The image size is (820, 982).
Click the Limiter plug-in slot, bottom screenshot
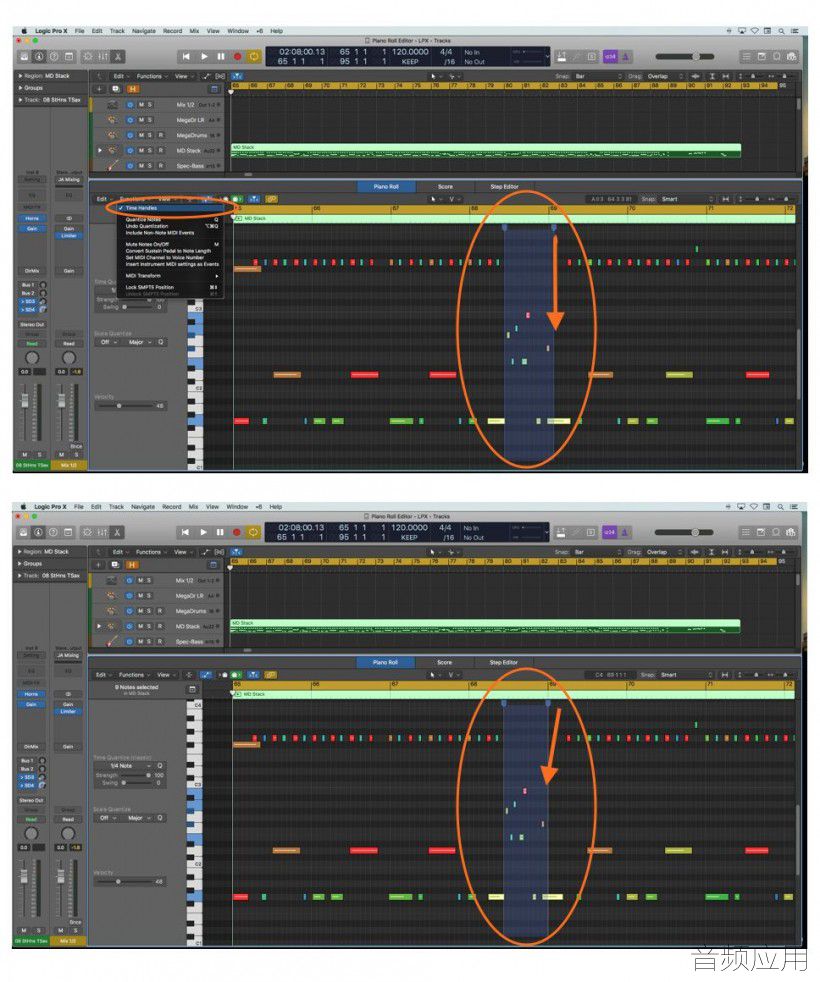[68, 711]
